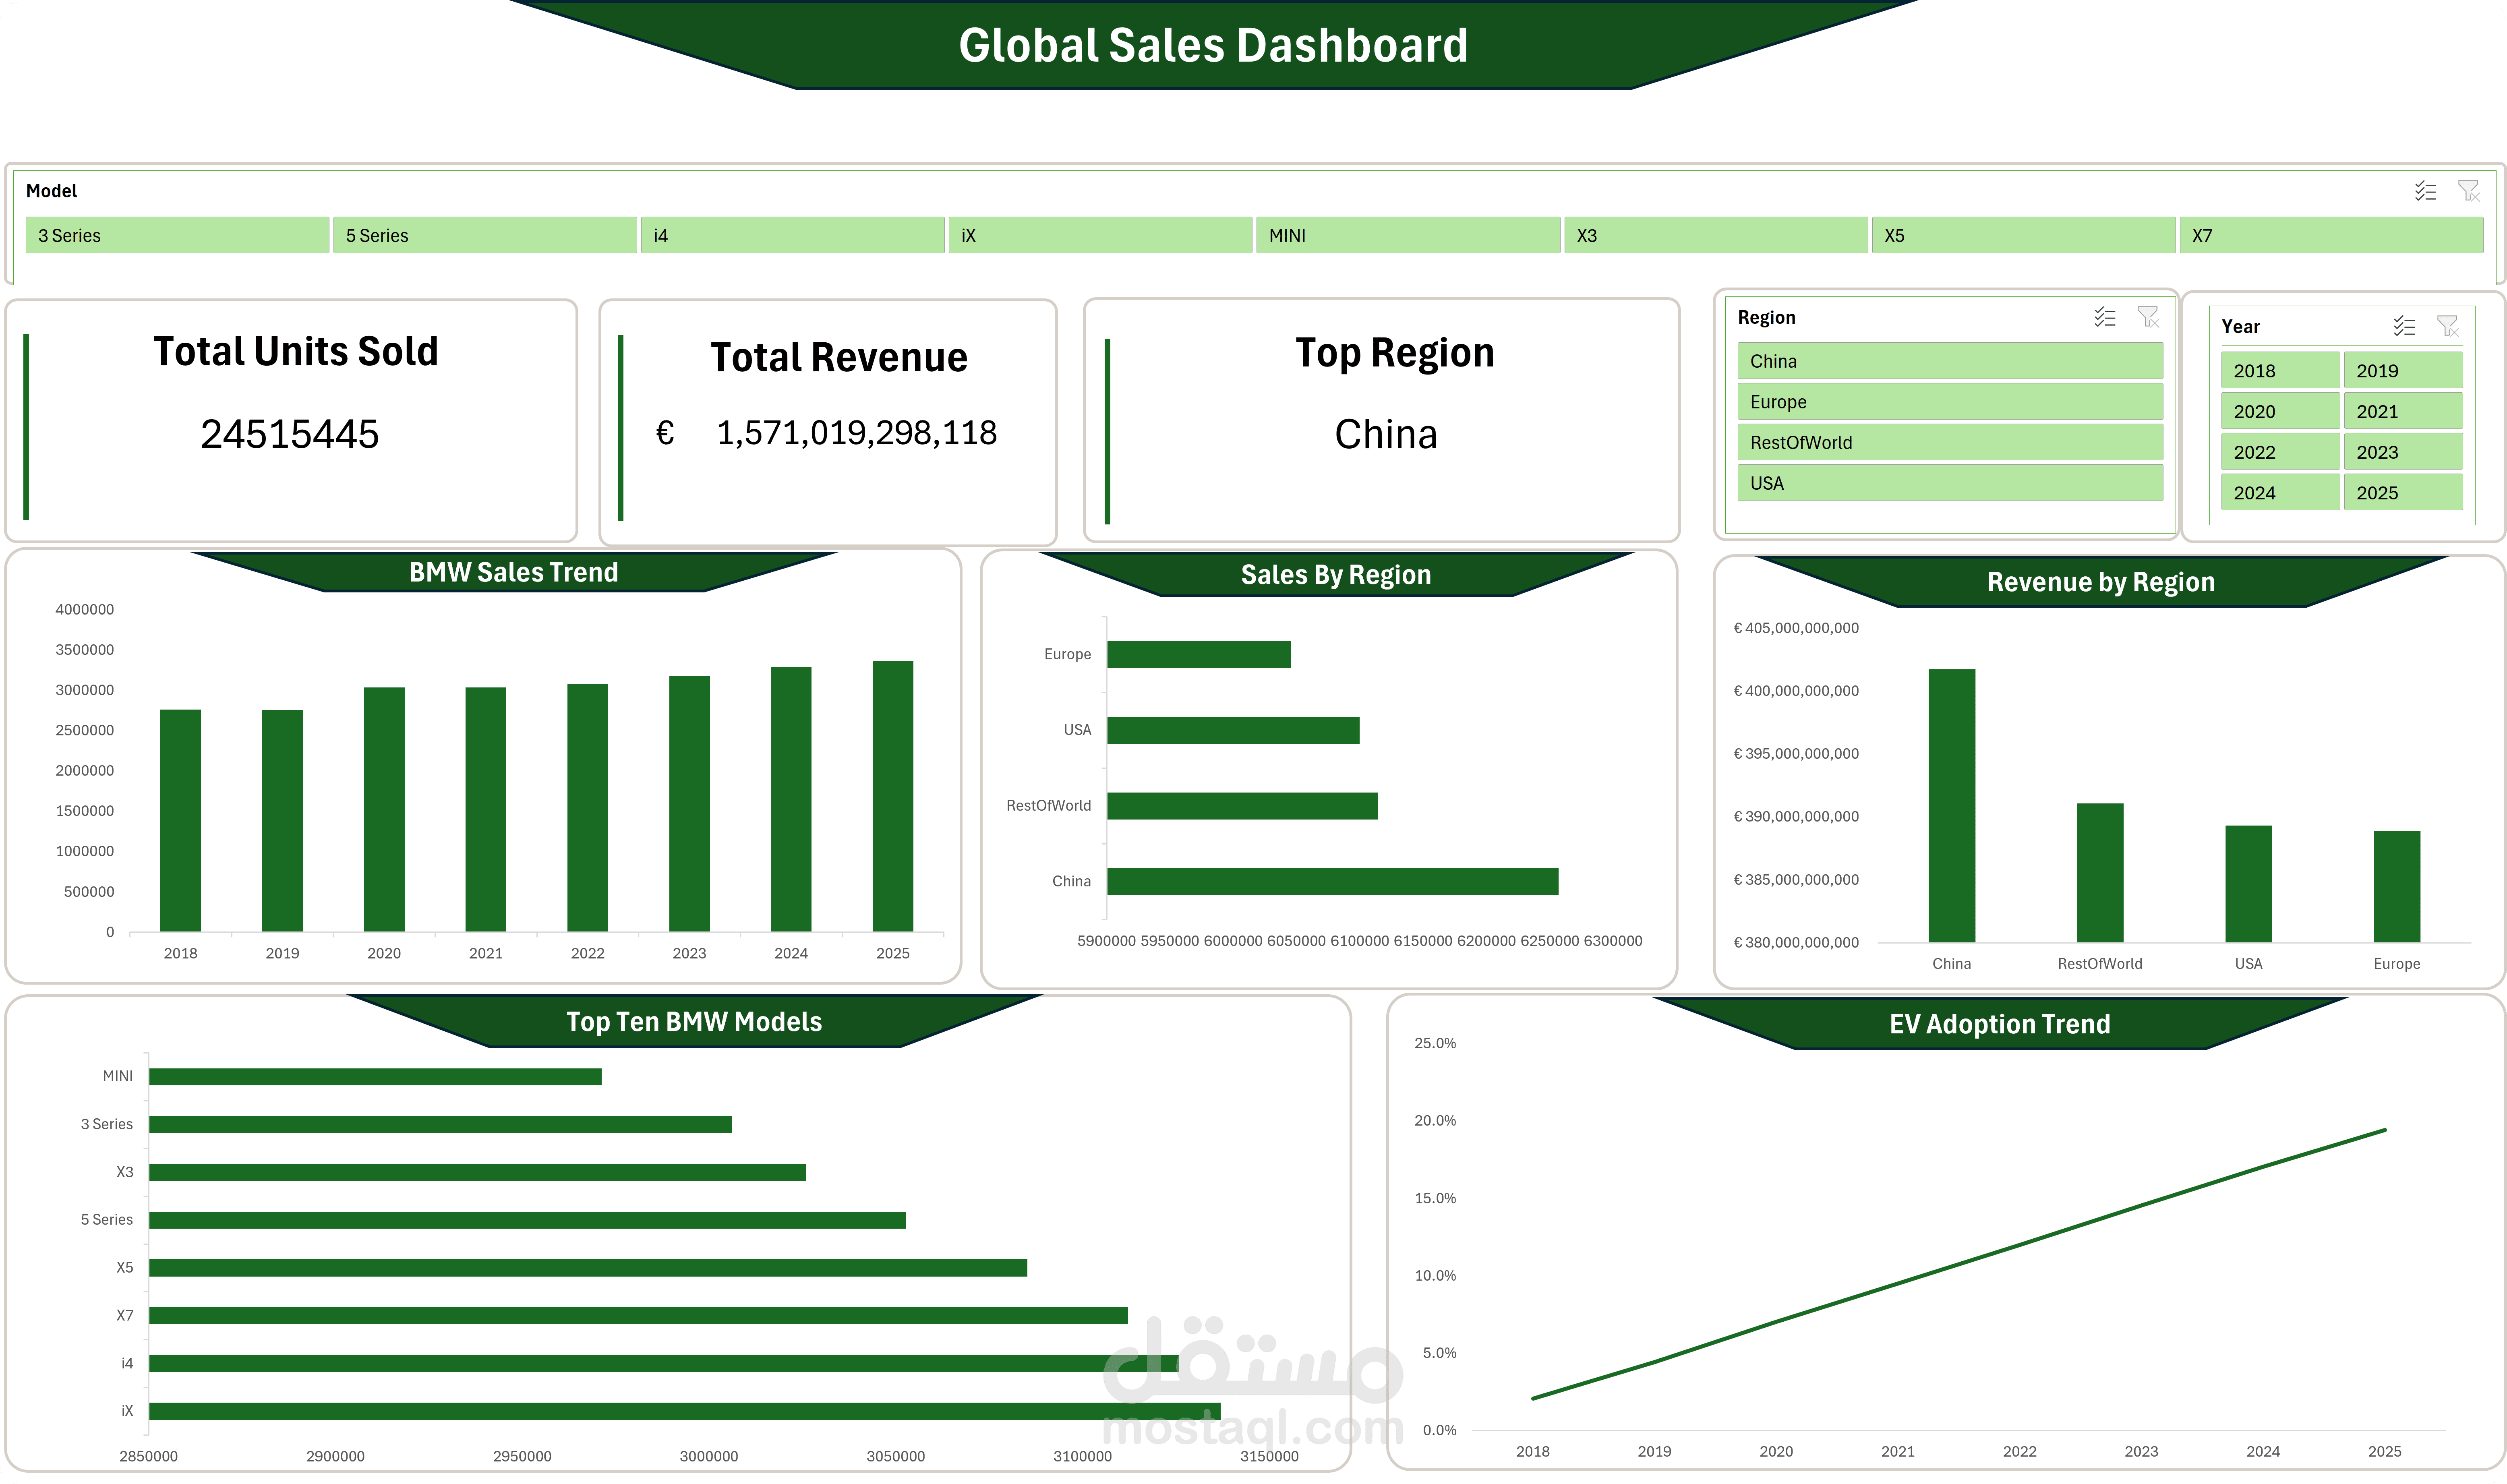Click the 2025 bar in Sales Trend
This screenshot has height=1484, width=2507.
(892, 796)
